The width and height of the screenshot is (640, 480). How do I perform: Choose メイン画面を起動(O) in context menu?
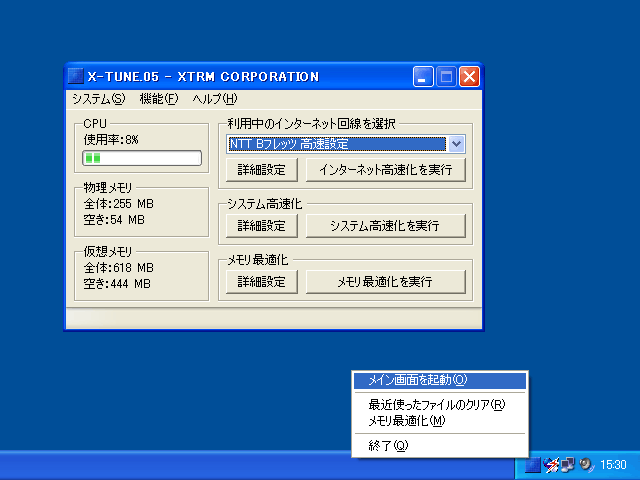pos(440,380)
